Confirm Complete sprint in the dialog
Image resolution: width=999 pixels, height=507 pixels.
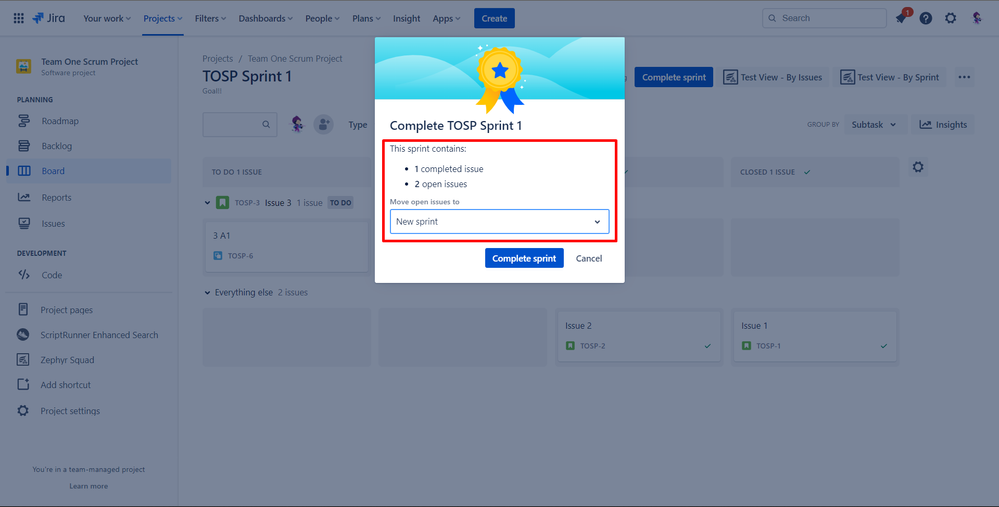pyautogui.click(x=524, y=258)
